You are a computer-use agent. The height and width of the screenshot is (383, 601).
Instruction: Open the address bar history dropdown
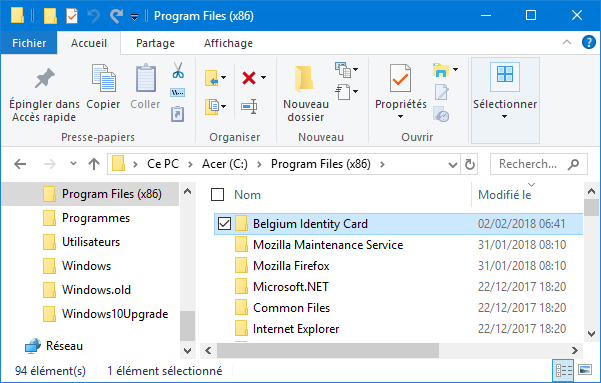coord(453,164)
